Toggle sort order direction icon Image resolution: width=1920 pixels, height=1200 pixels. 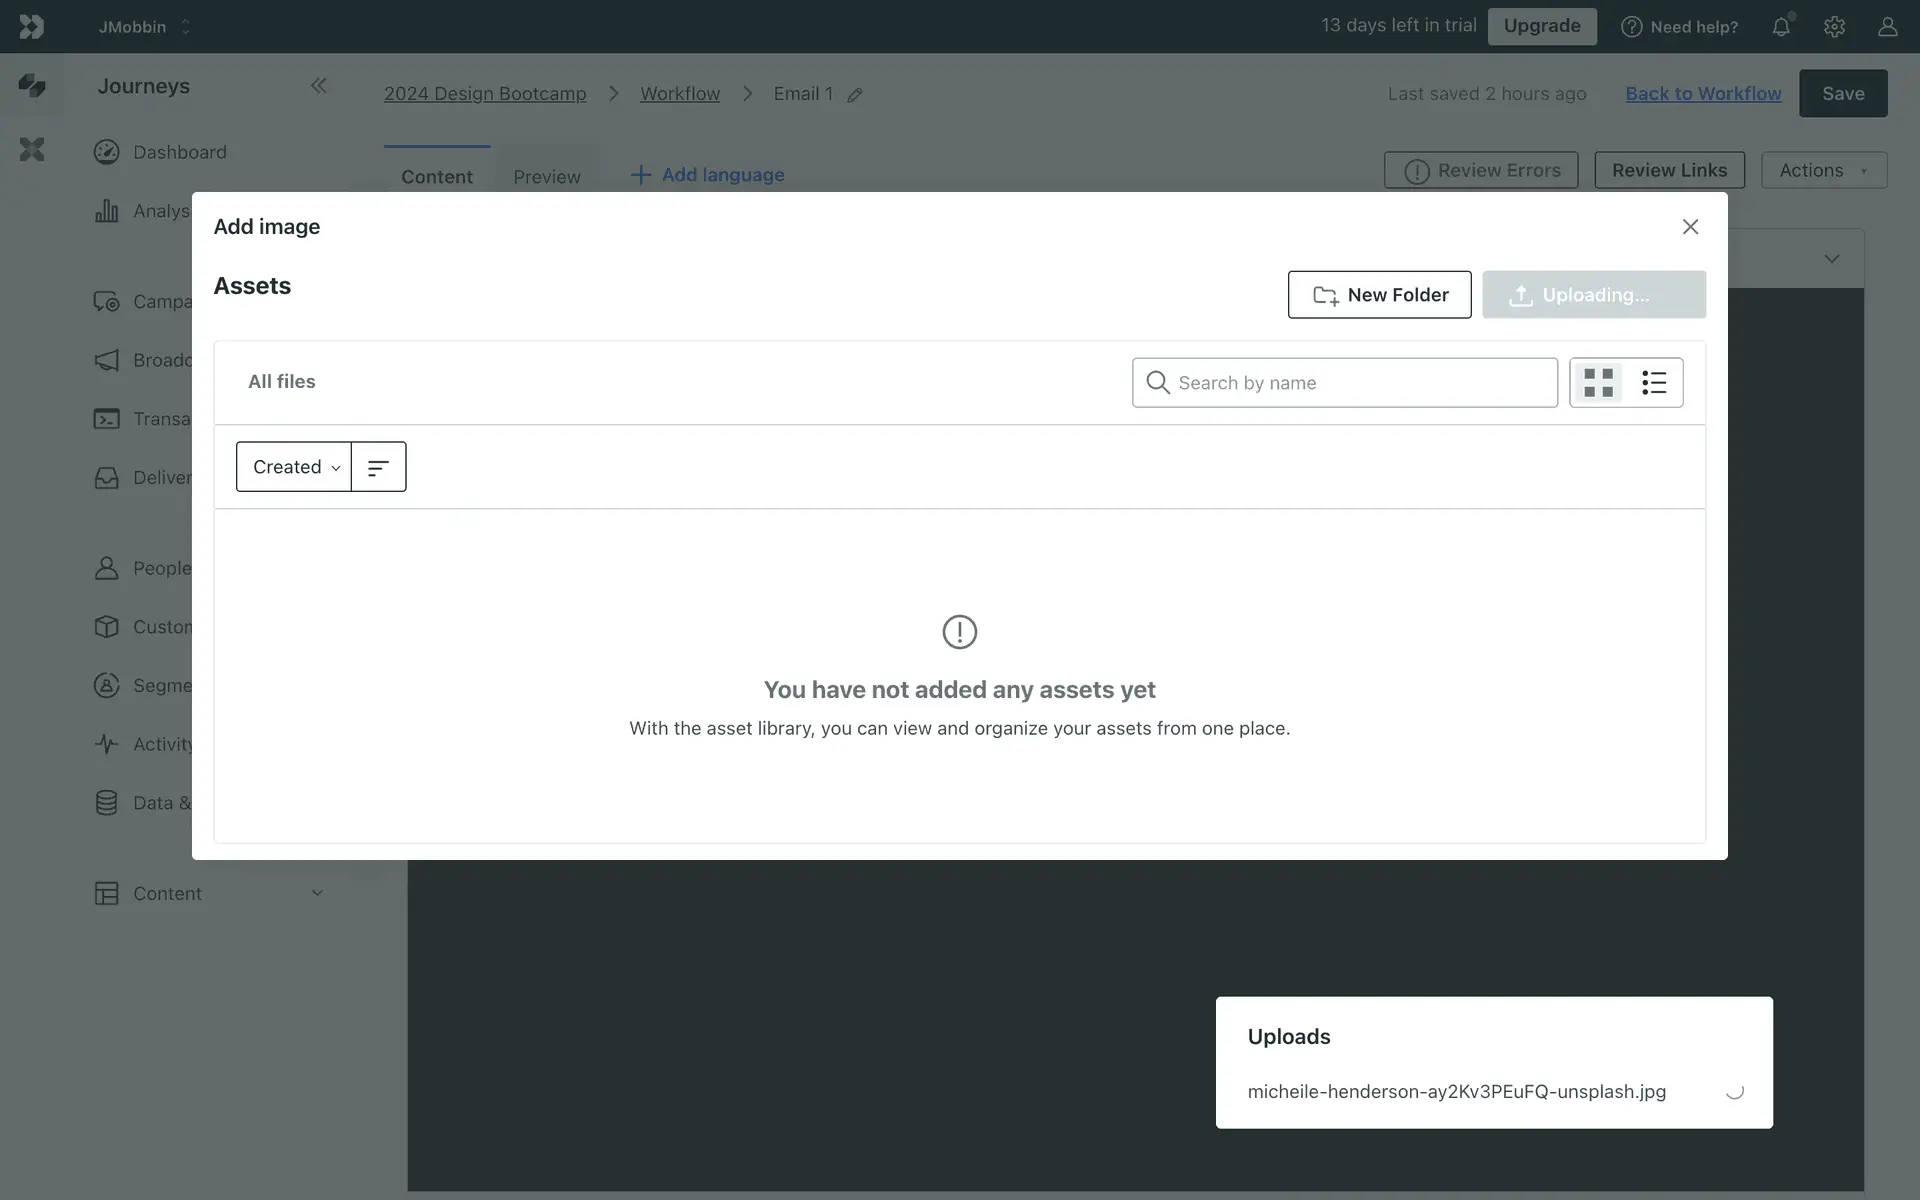point(378,467)
